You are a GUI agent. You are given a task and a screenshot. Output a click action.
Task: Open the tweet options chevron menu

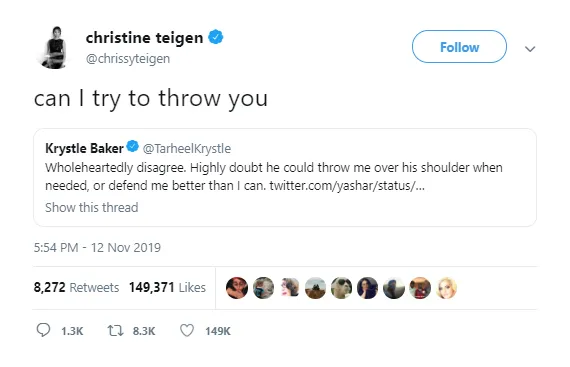[x=530, y=49]
